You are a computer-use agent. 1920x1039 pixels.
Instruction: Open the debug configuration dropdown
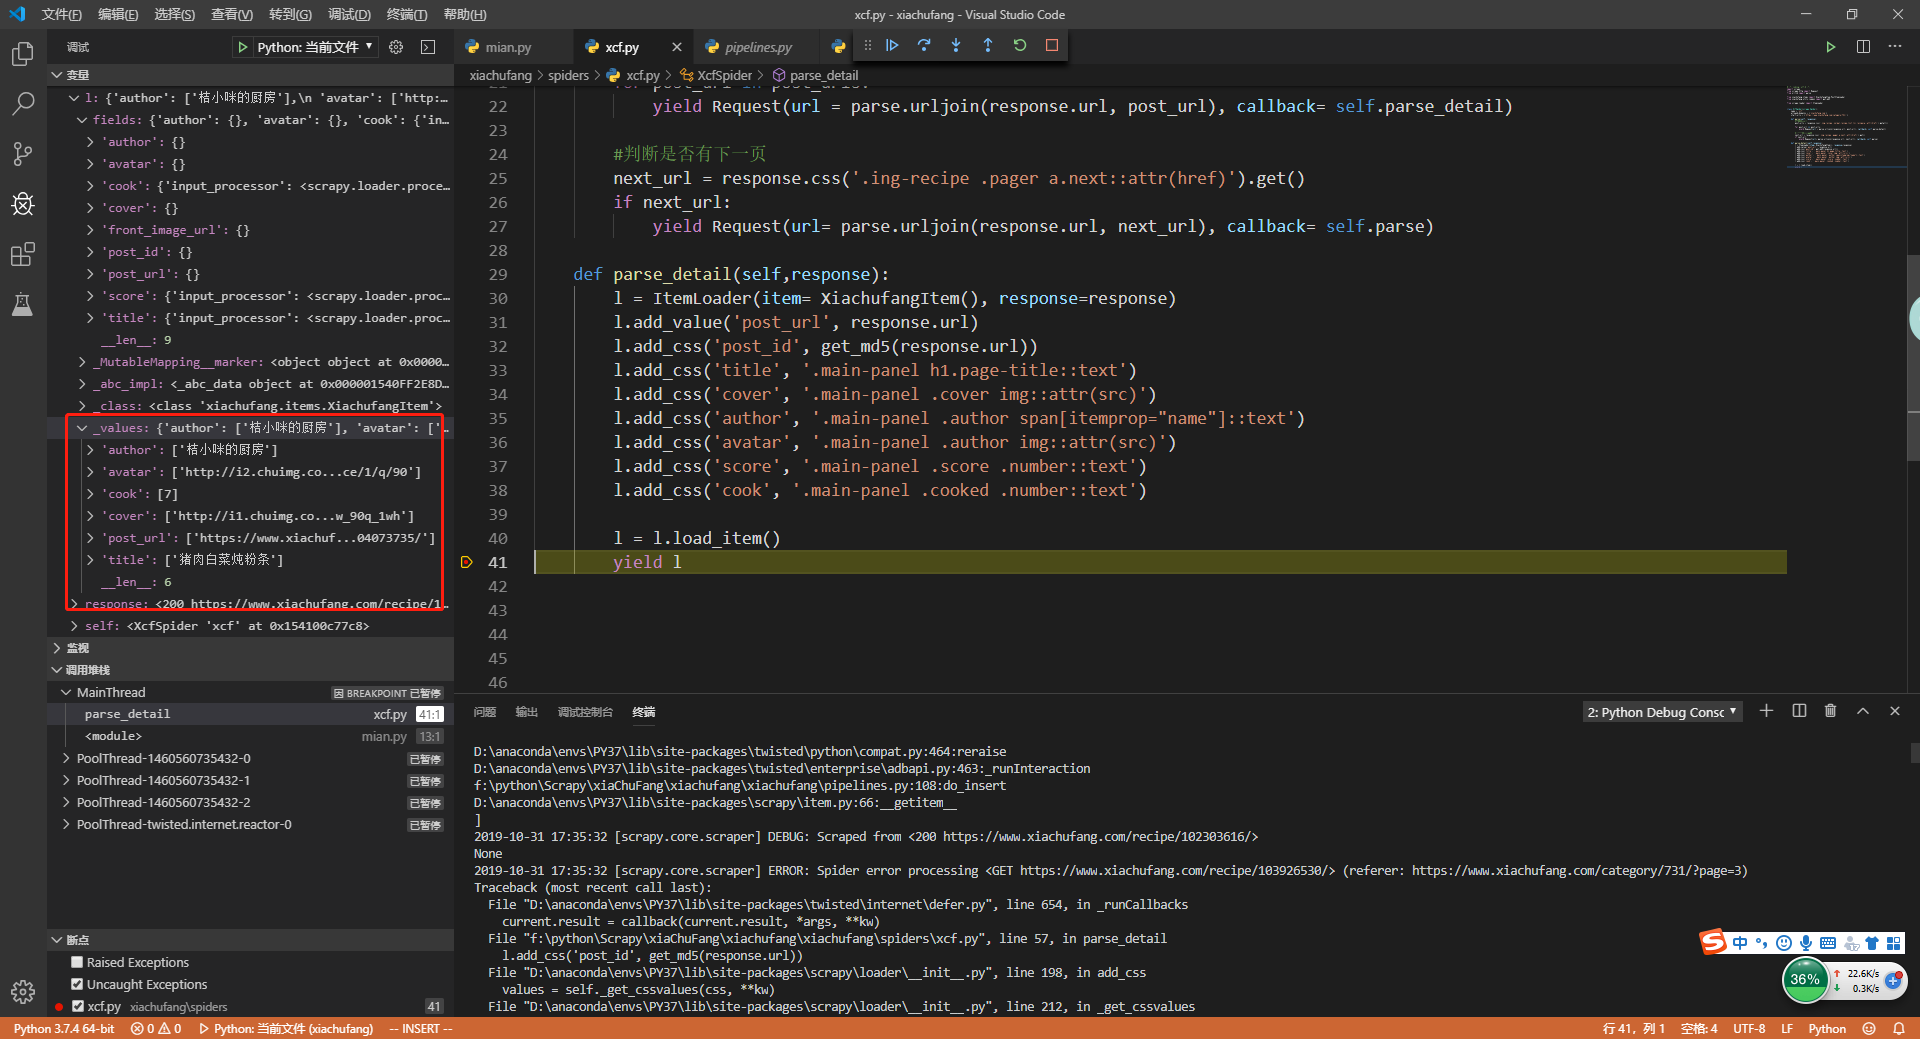coord(315,47)
